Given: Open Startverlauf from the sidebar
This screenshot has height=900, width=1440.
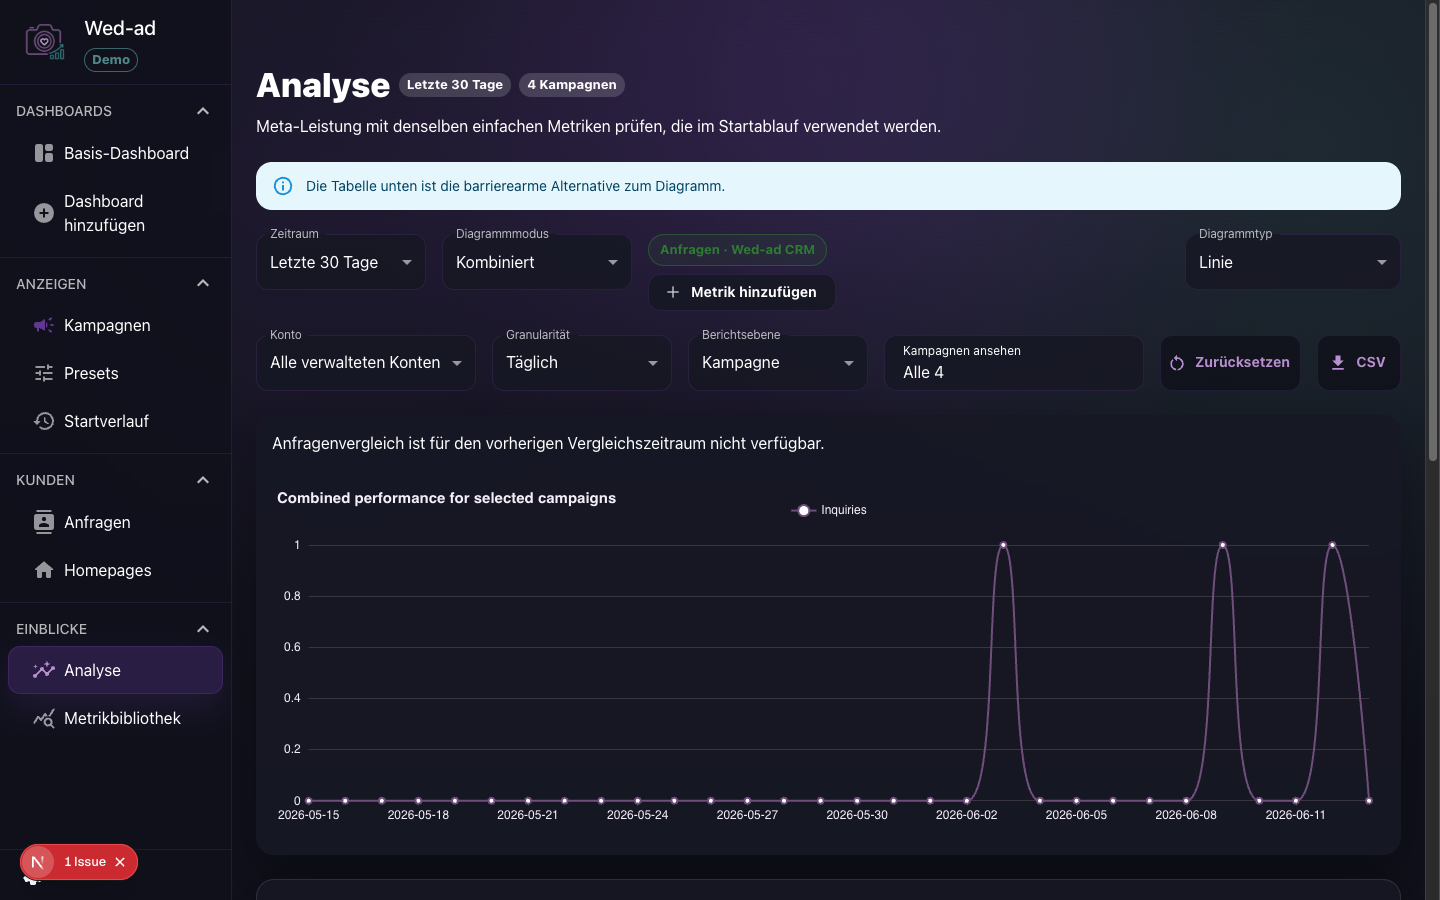Looking at the screenshot, I should click(115, 421).
